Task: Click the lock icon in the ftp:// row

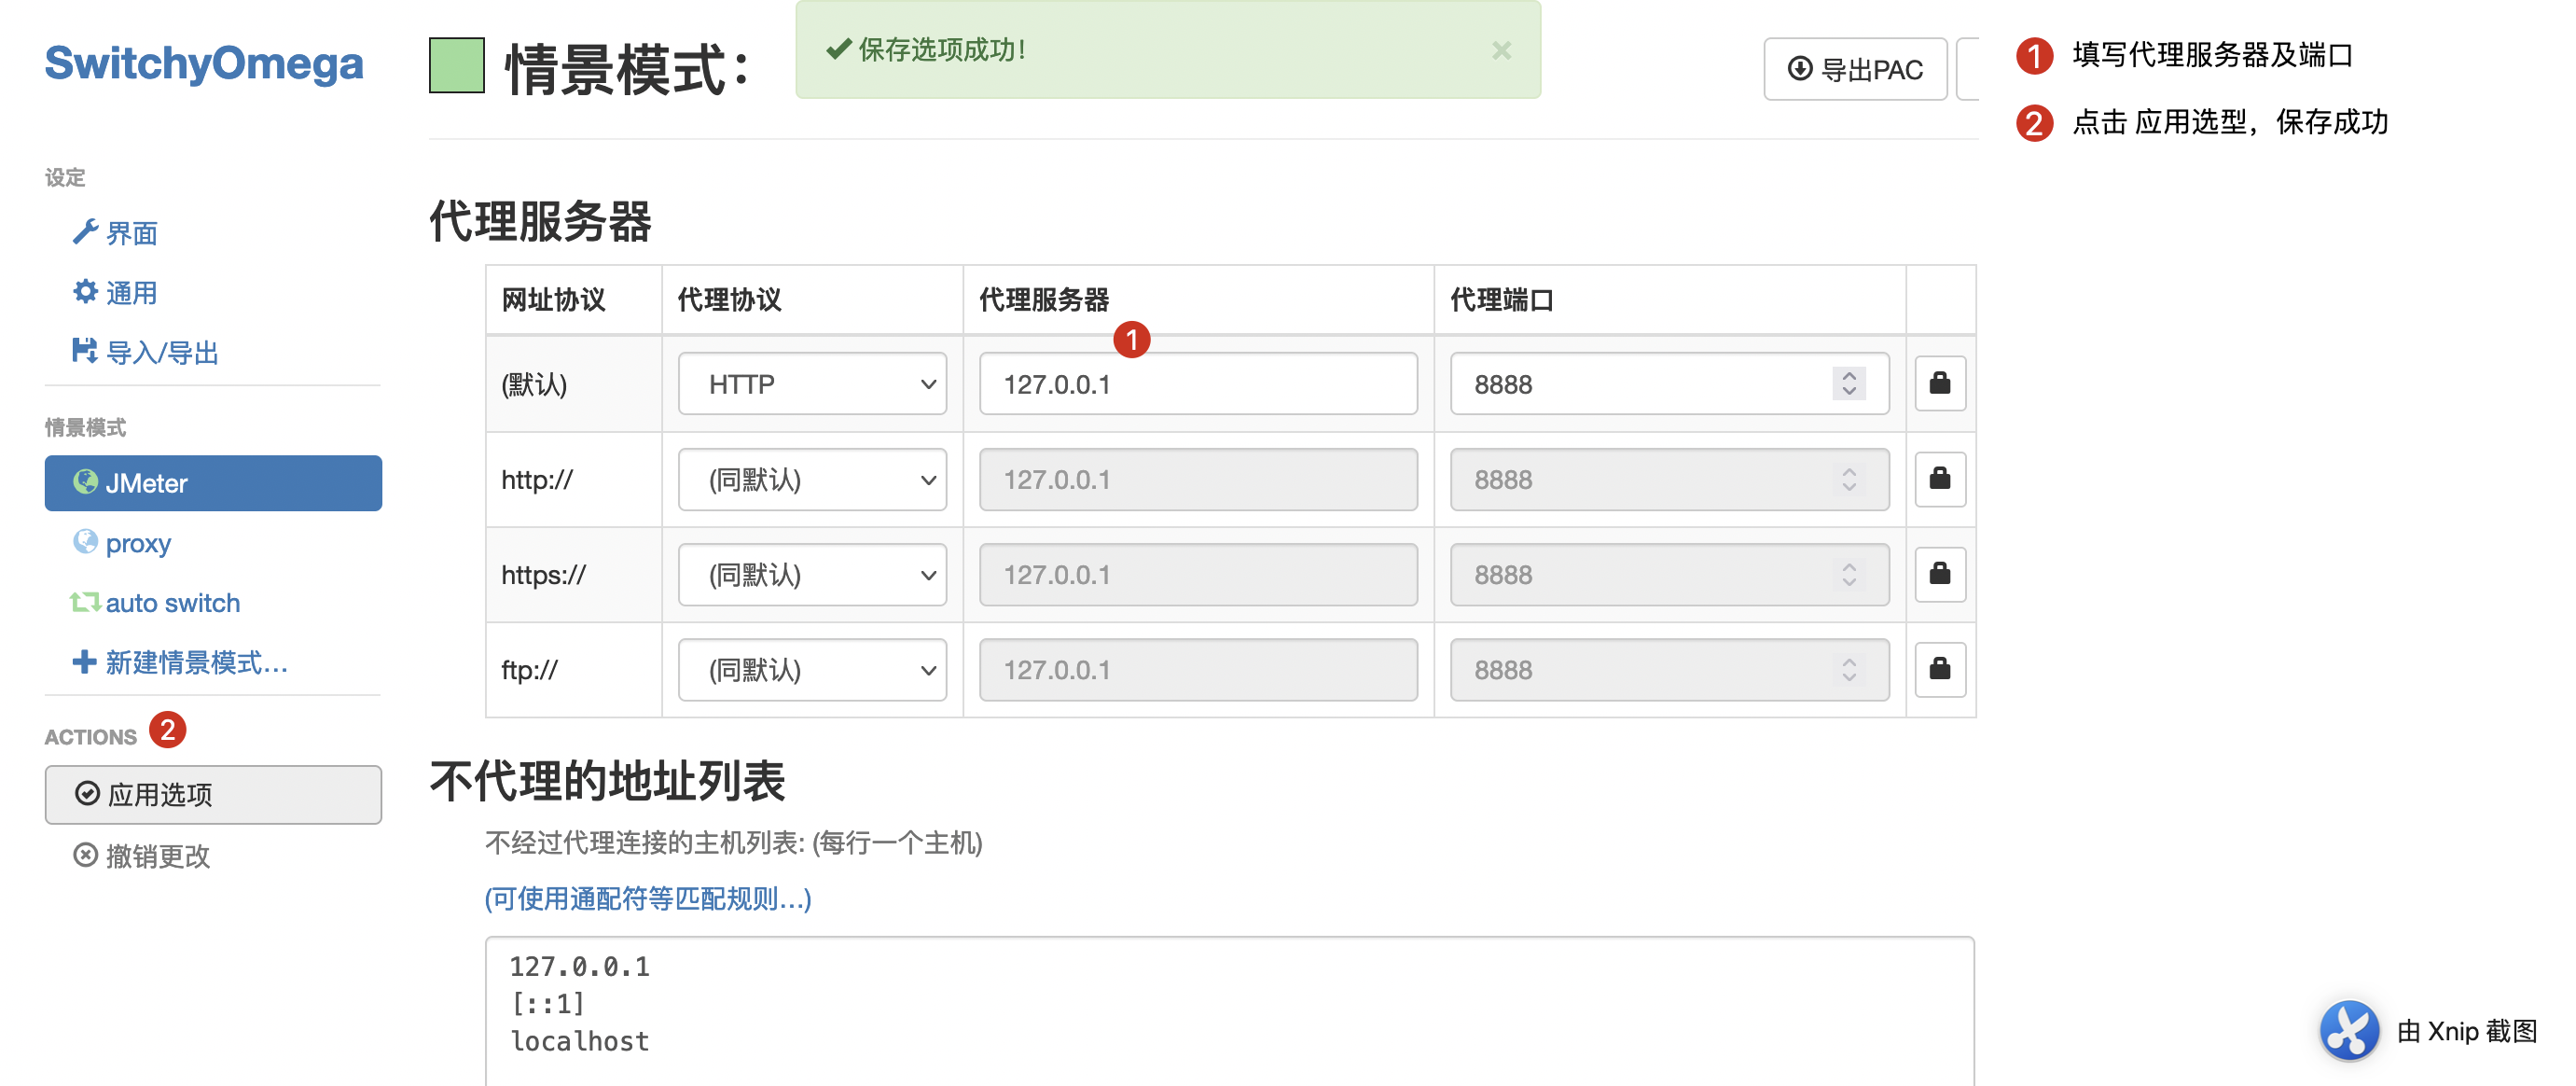Action: tap(1939, 669)
